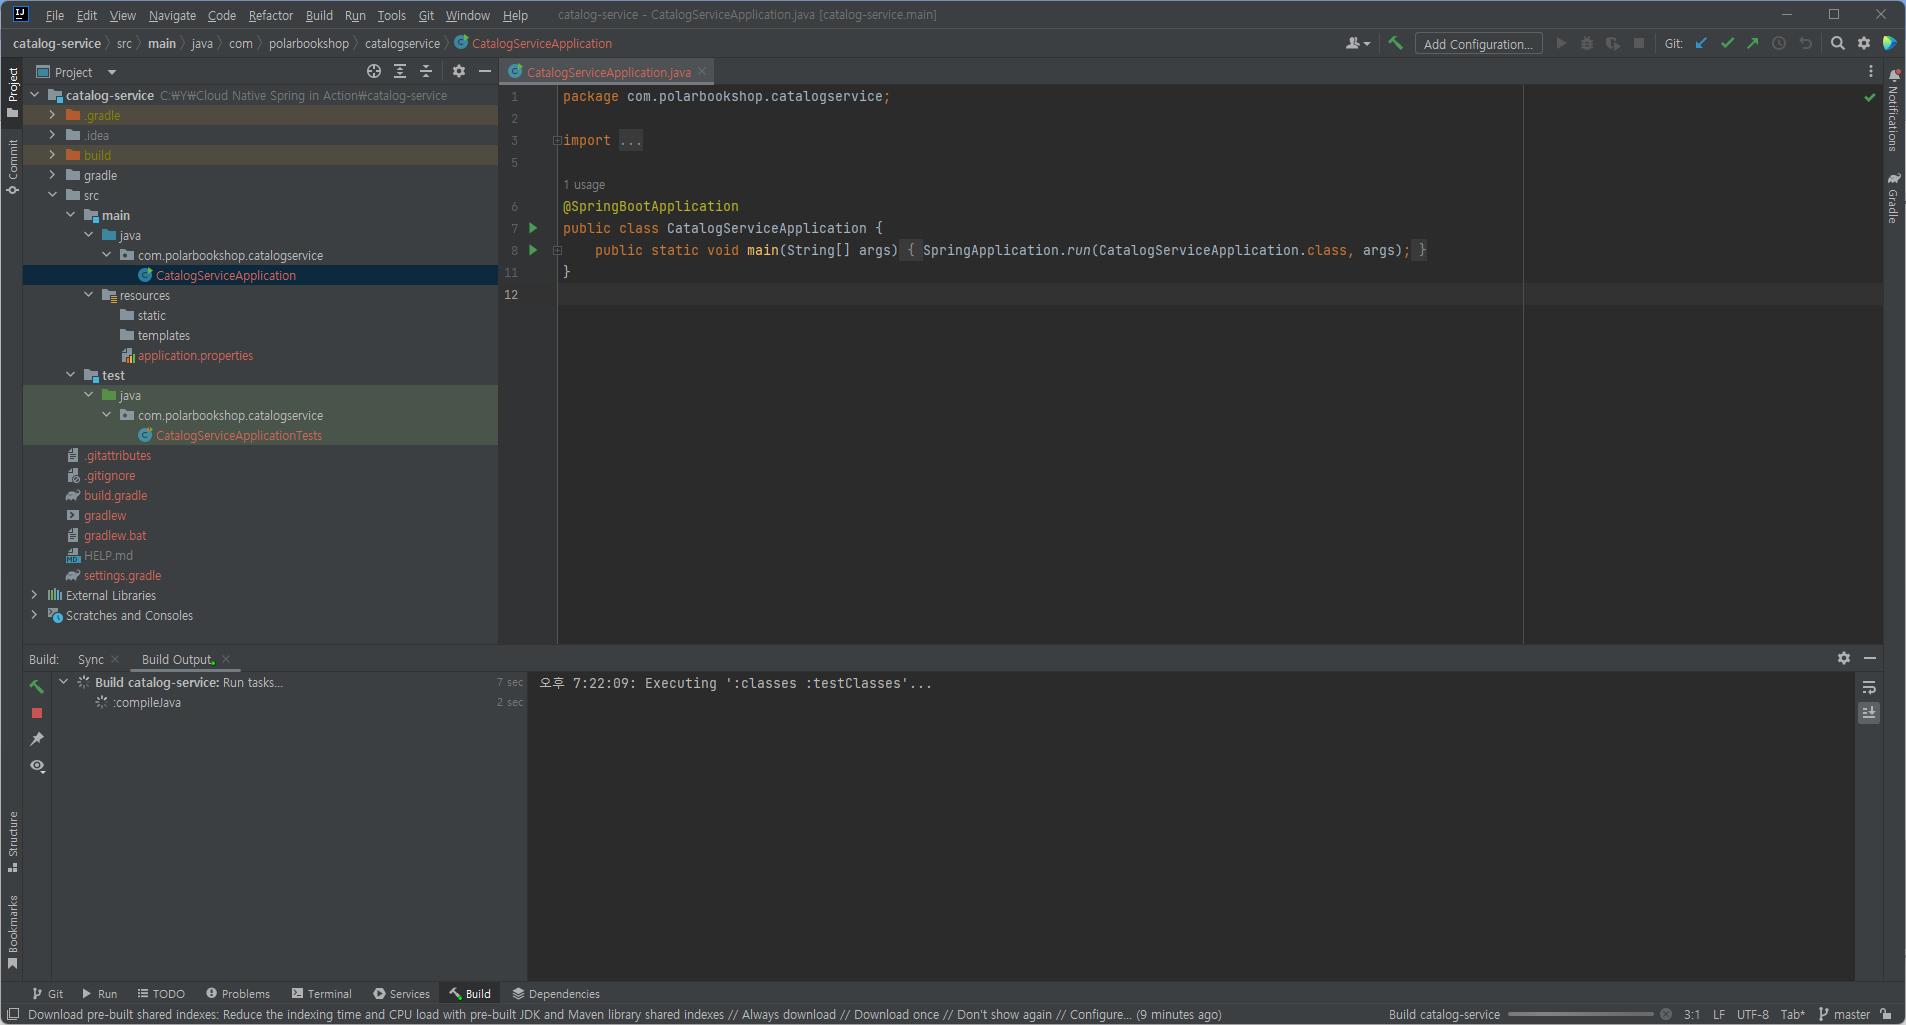Select CatalogServiceApplicationTests in tree
This screenshot has width=1906, height=1025.
(239, 435)
